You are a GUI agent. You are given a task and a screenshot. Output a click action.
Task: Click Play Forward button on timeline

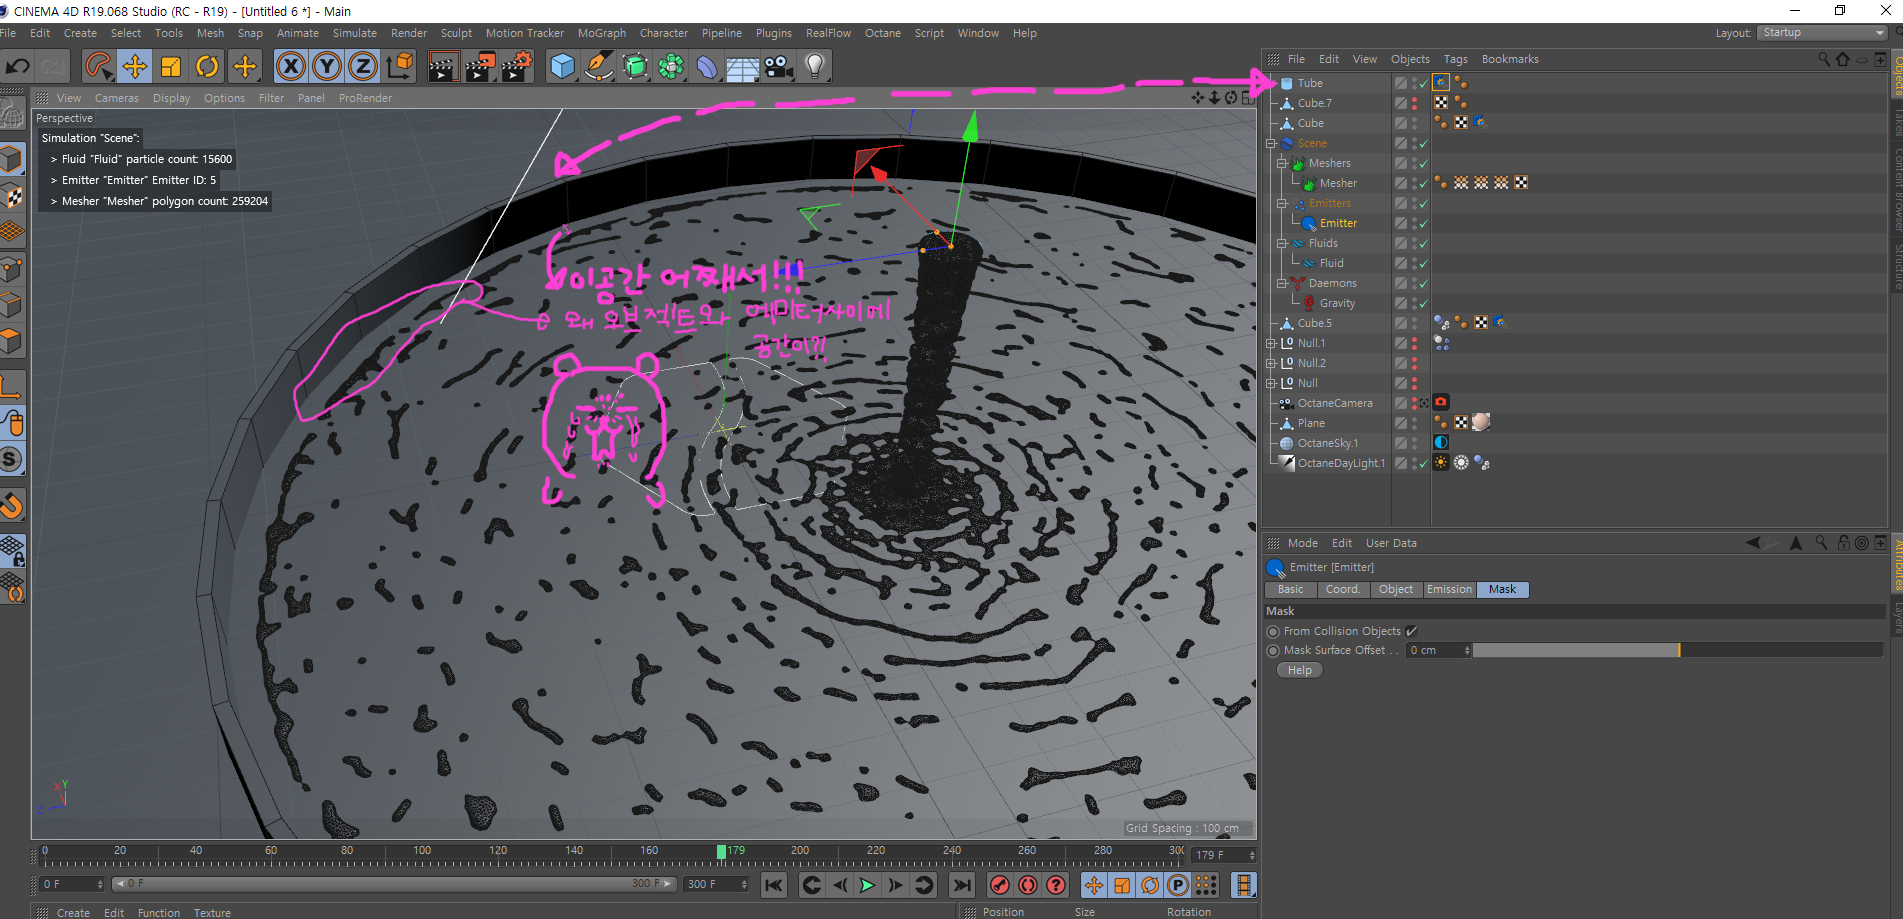(867, 885)
